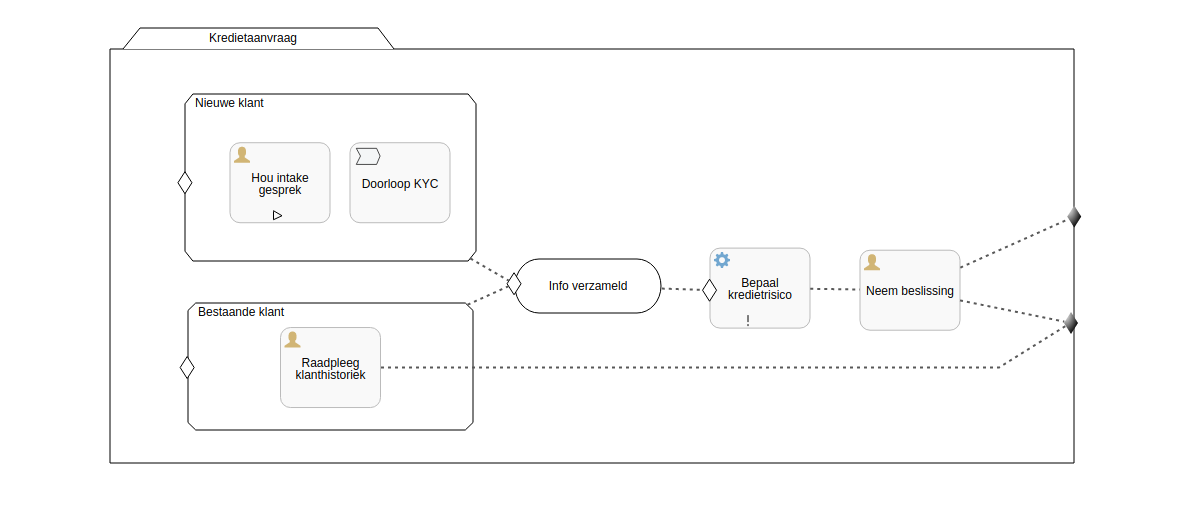This screenshot has width=1178, height=506.
Task: Select the Neem beslissing task label
Action: [909, 291]
